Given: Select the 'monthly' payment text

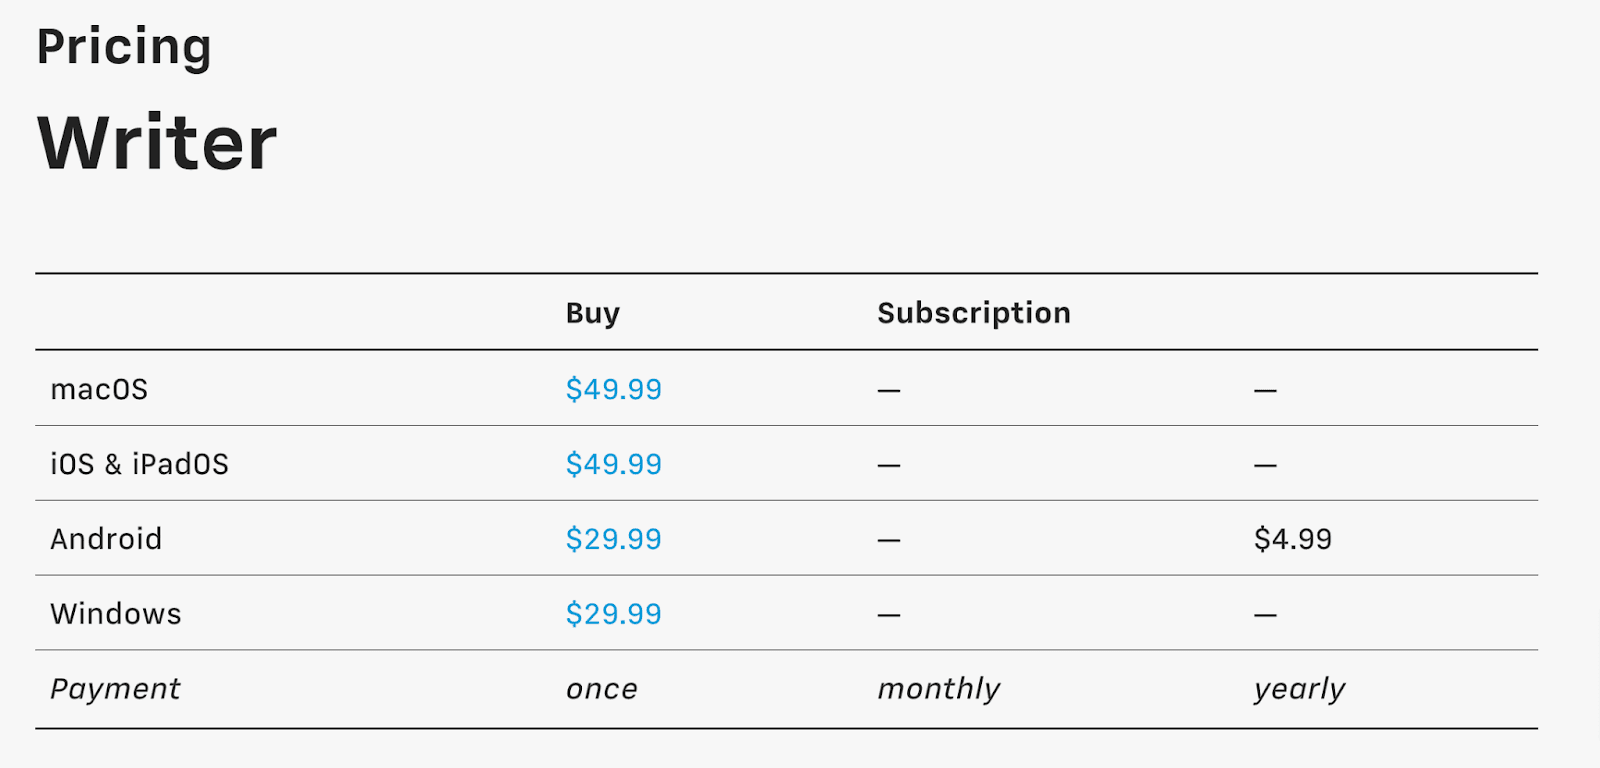Looking at the screenshot, I should (938, 689).
